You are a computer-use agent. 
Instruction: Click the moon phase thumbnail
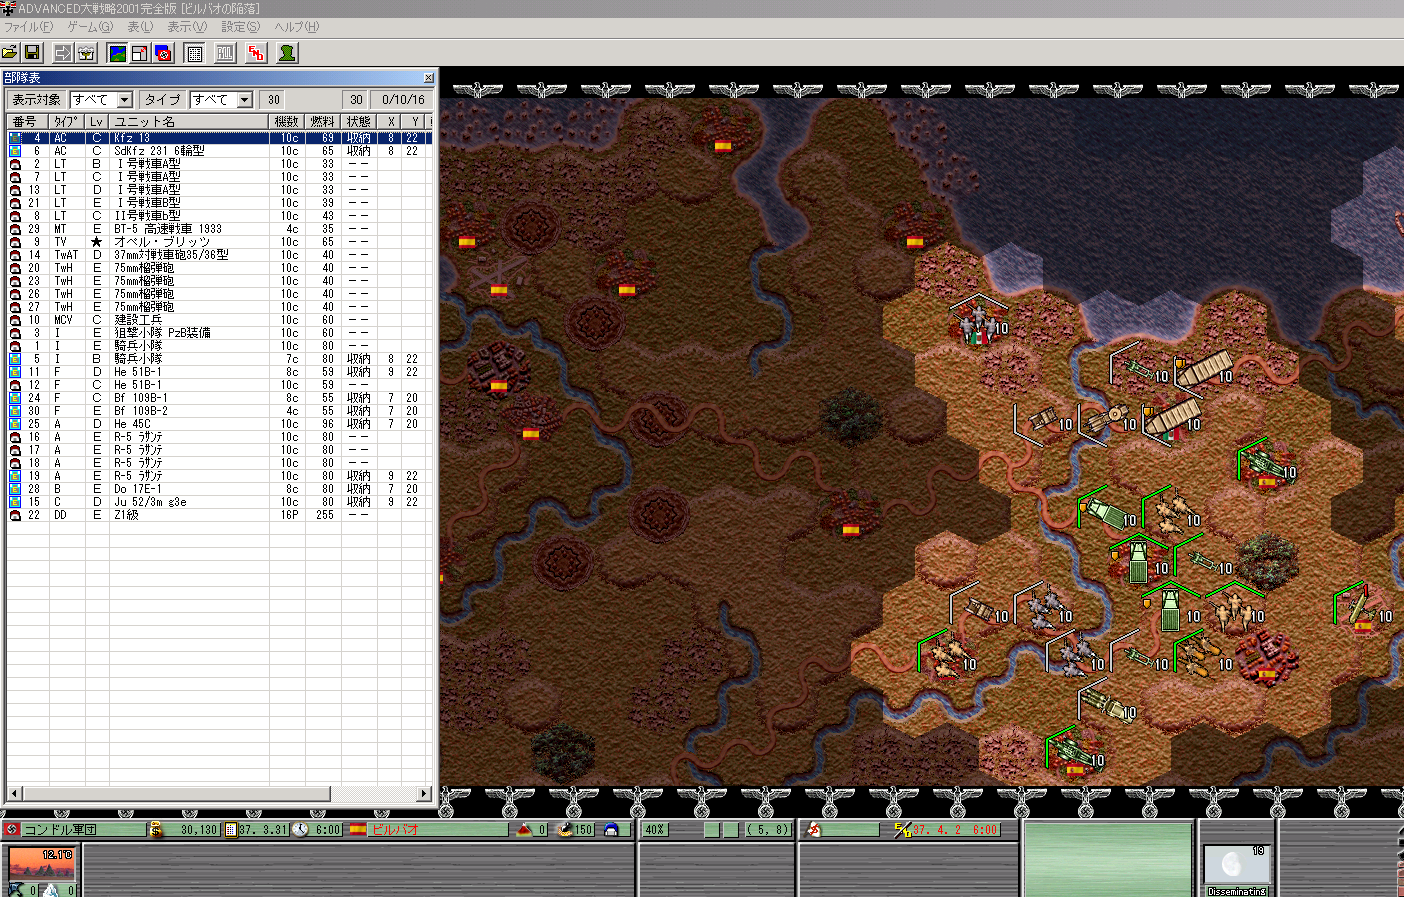click(1236, 865)
